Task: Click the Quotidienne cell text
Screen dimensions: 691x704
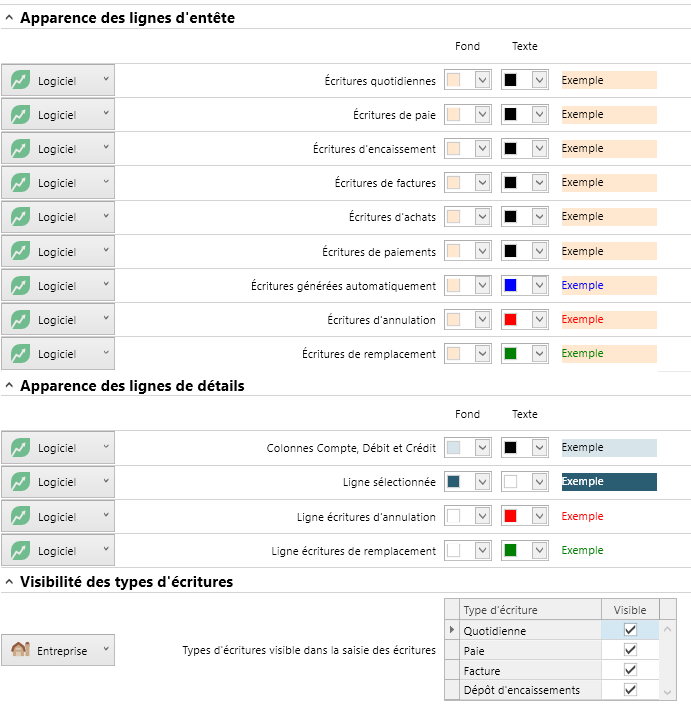Action: coord(495,631)
